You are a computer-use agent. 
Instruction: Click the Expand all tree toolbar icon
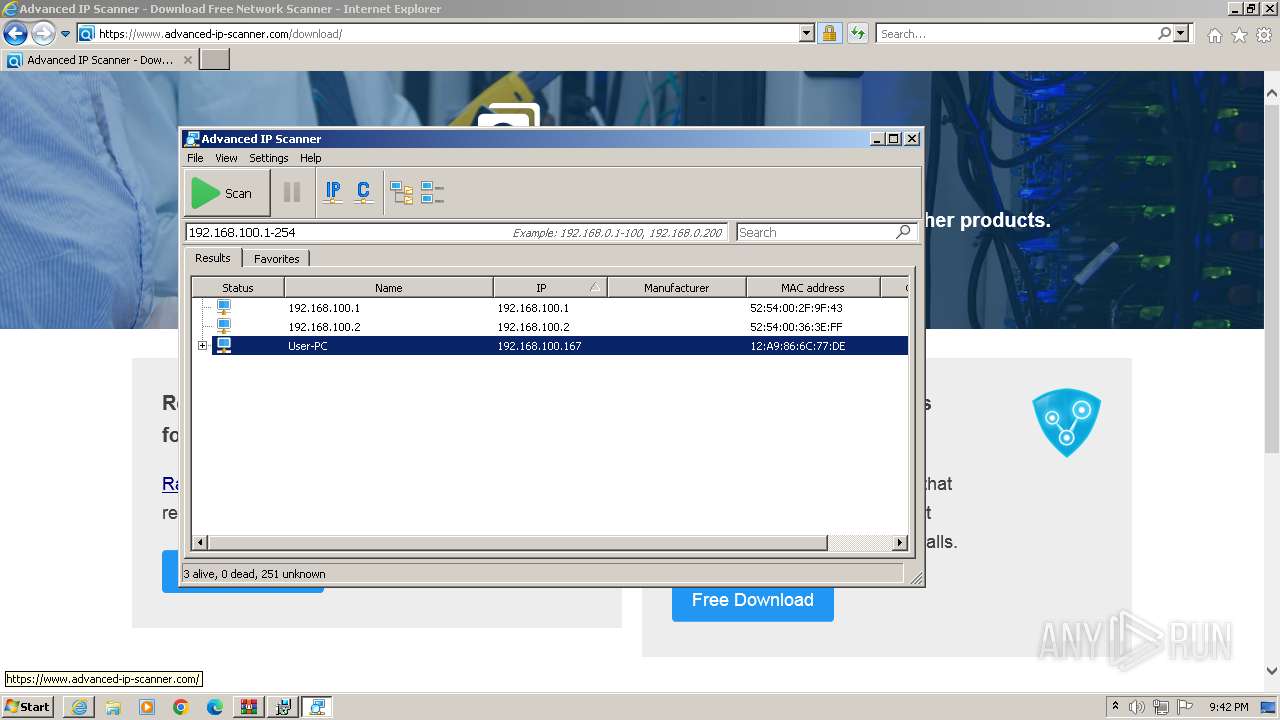click(x=401, y=193)
